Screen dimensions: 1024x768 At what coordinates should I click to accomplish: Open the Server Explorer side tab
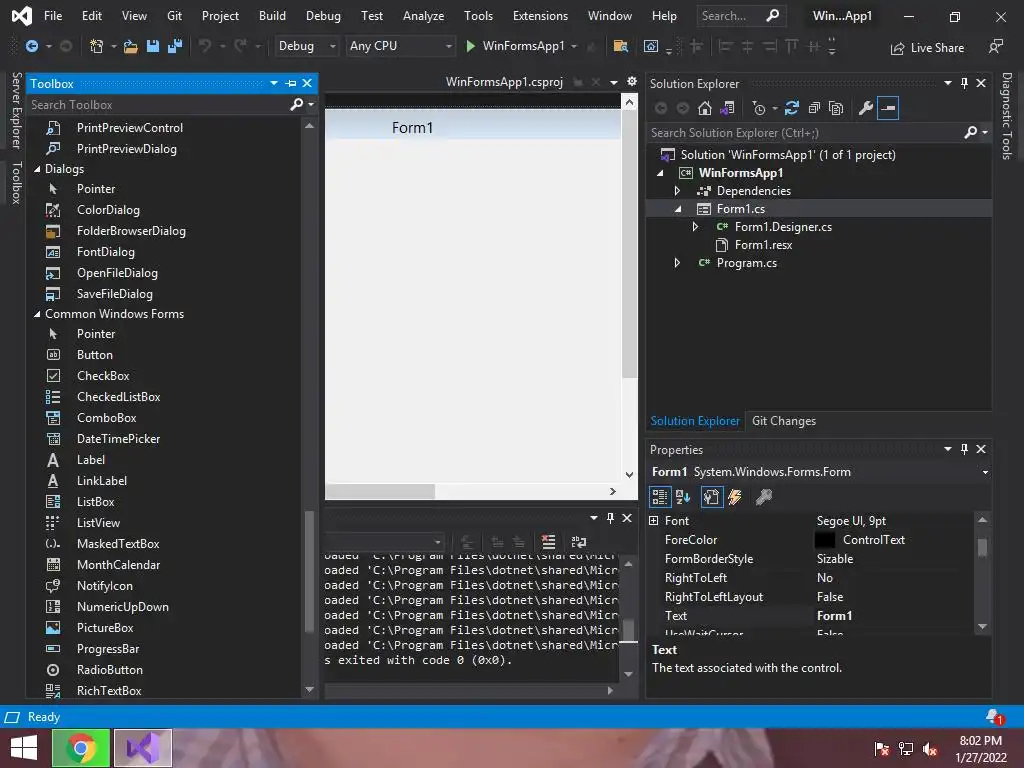tap(16, 110)
